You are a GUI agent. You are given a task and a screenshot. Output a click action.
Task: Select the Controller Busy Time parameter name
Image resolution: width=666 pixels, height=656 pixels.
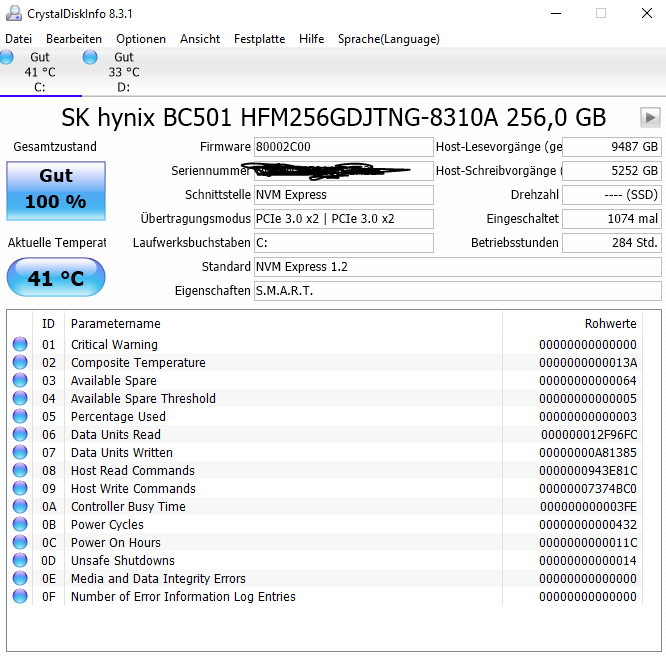(x=128, y=506)
